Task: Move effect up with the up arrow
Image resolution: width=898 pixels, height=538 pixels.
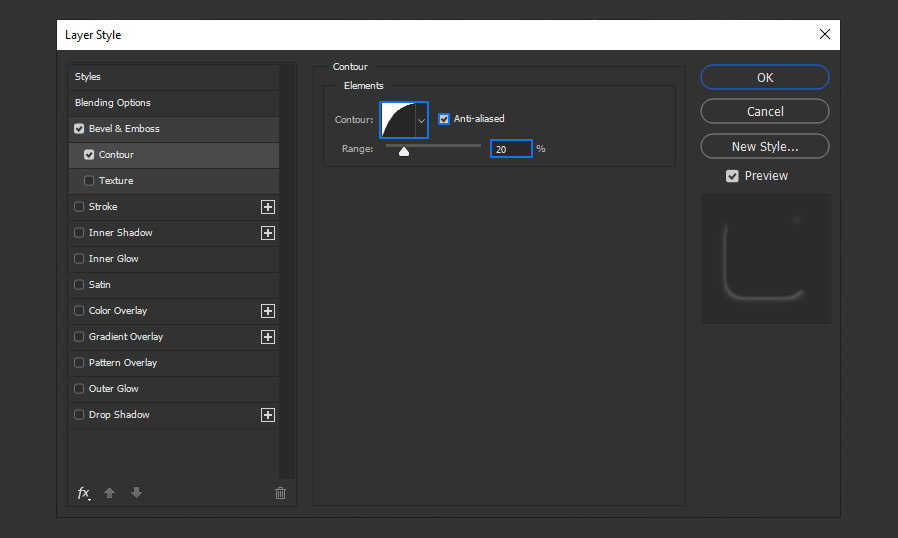Action: 109,493
